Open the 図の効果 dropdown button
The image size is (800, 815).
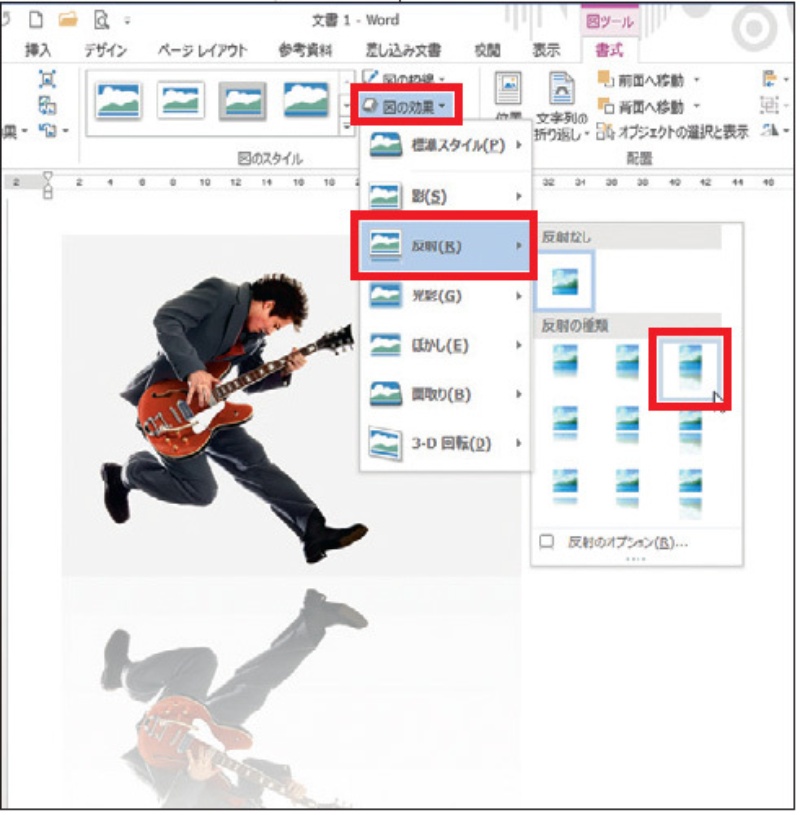coord(405,104)
